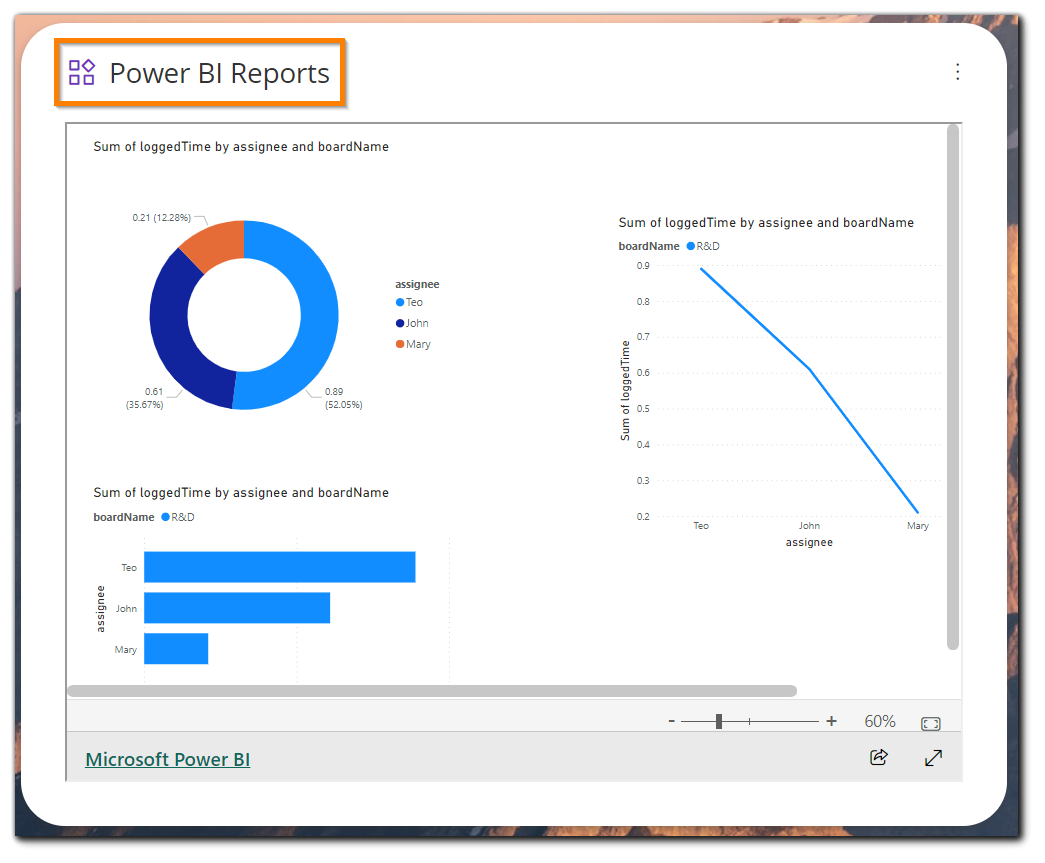Click the bar chart title text
Viewport: 1045px width, 863px height.
(x=241, y=492)
